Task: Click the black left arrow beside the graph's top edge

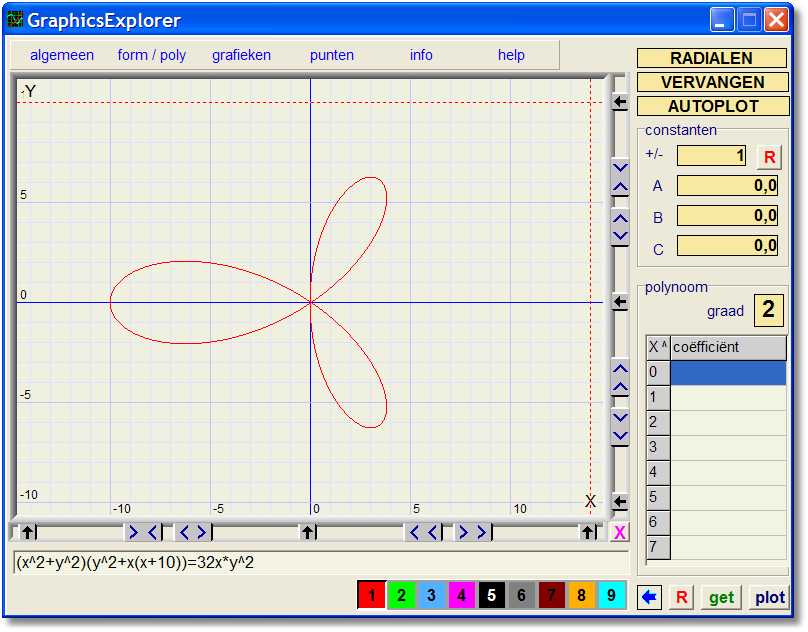Action: pos(620,103)
